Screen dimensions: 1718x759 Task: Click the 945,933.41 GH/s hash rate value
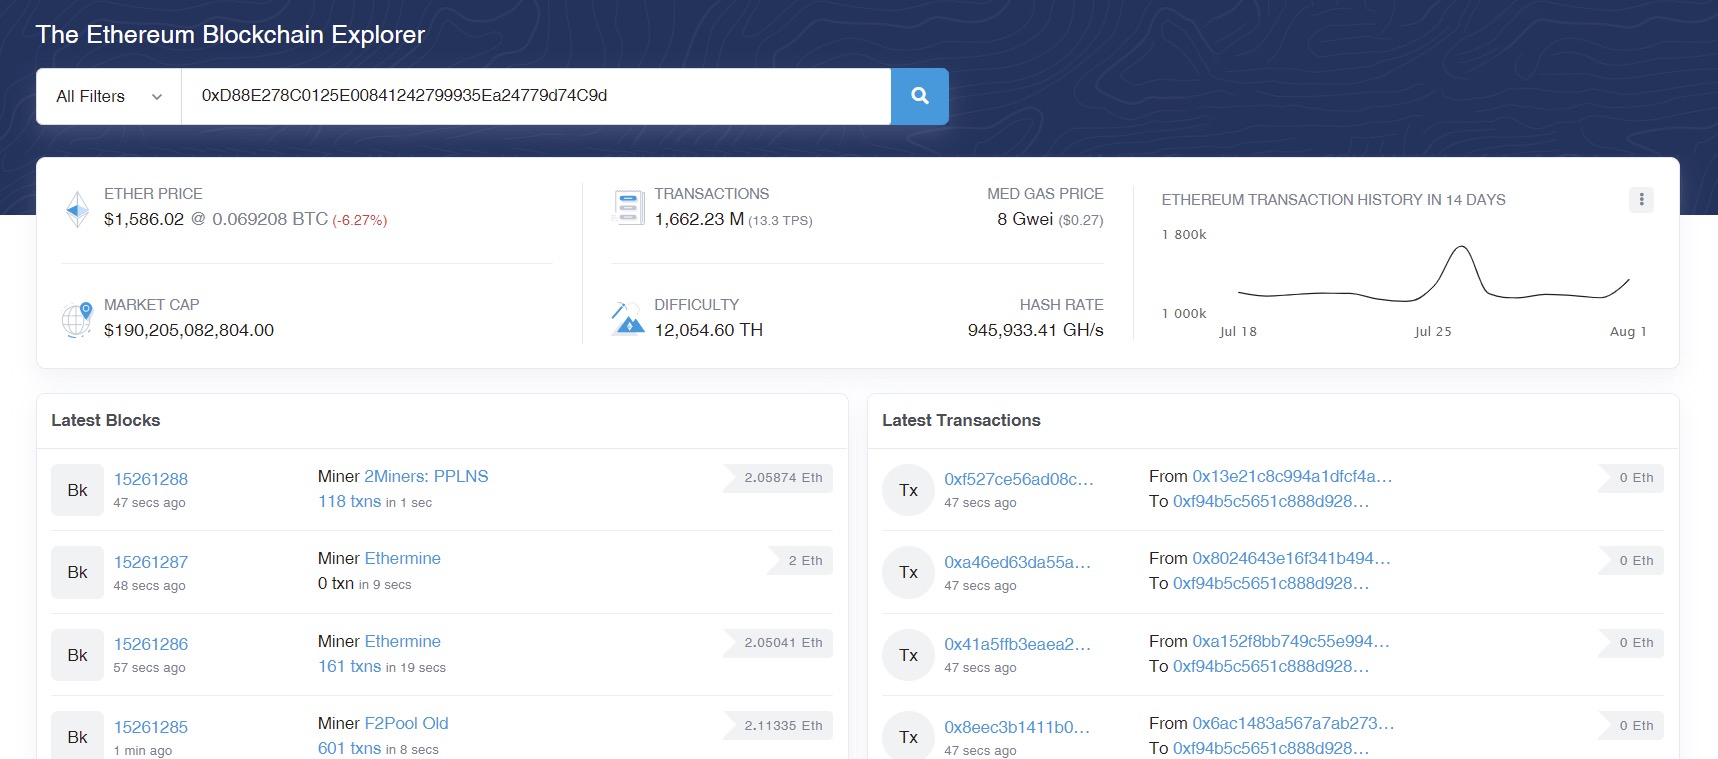[x=1036, y=330]
